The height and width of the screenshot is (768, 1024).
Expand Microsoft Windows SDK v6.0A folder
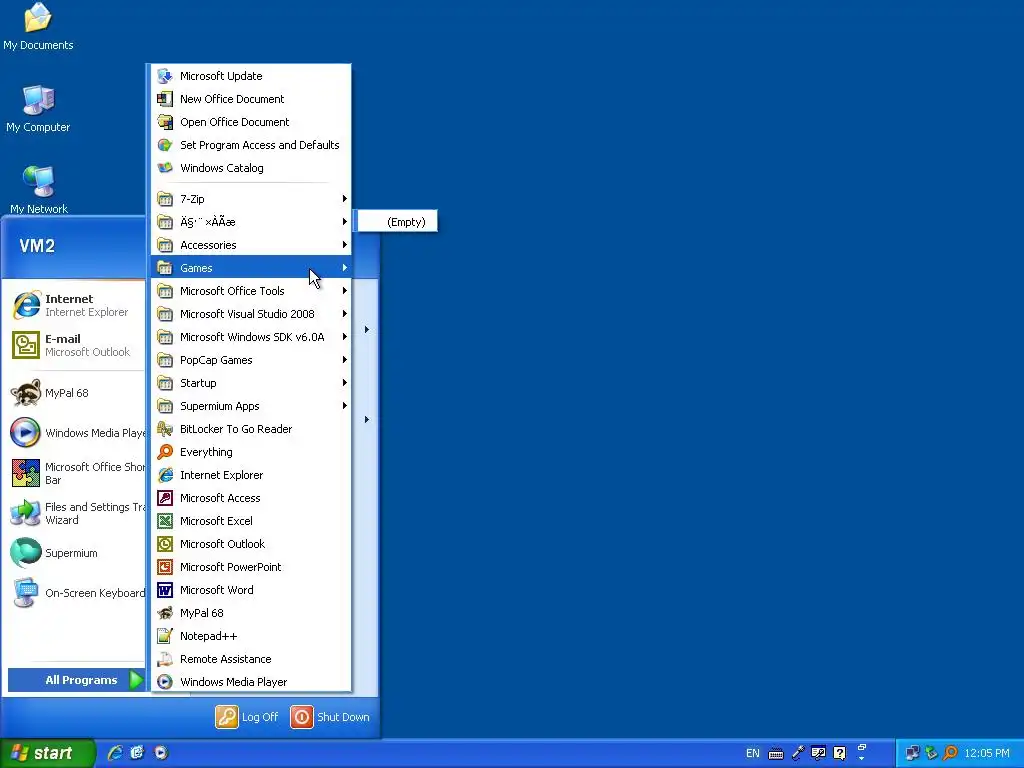[251, 337]
